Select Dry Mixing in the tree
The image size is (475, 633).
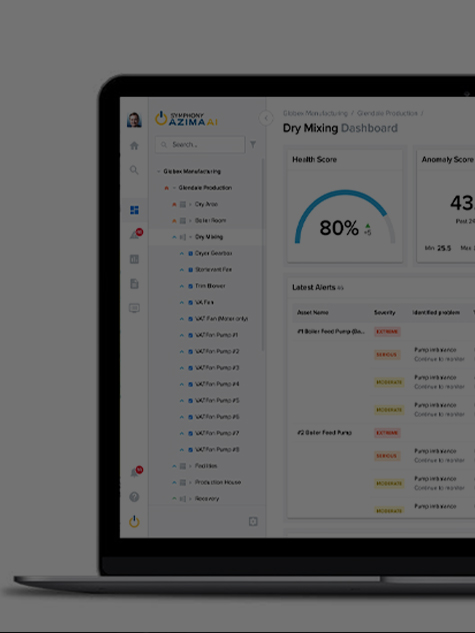tap(209, 237)
